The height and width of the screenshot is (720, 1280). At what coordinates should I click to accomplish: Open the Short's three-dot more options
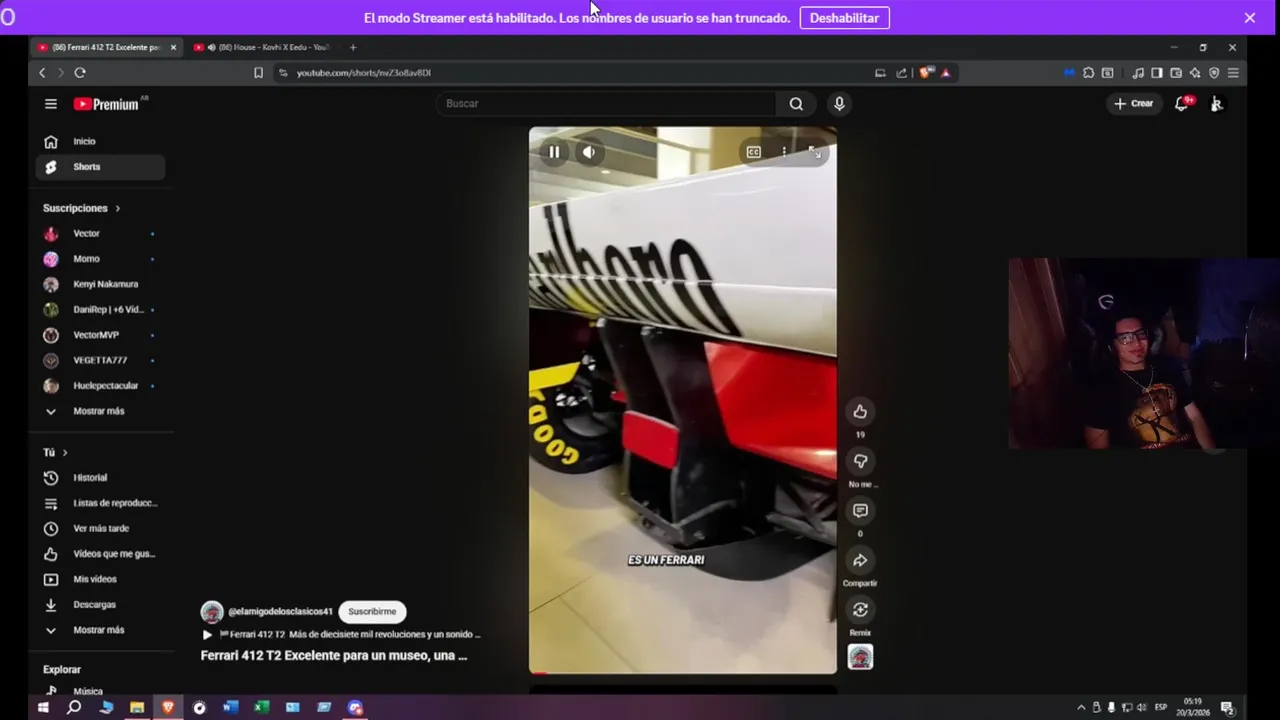coord(784,152)
